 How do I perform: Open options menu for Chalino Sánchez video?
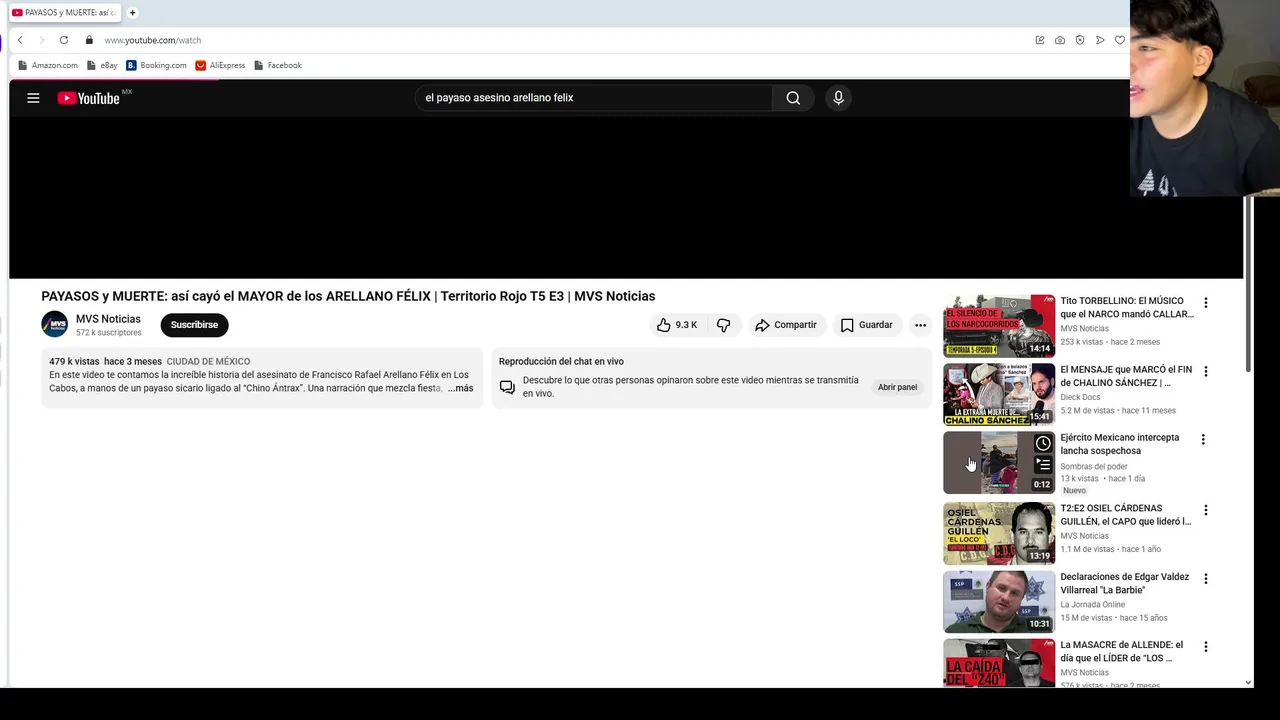click(1205, 371)
